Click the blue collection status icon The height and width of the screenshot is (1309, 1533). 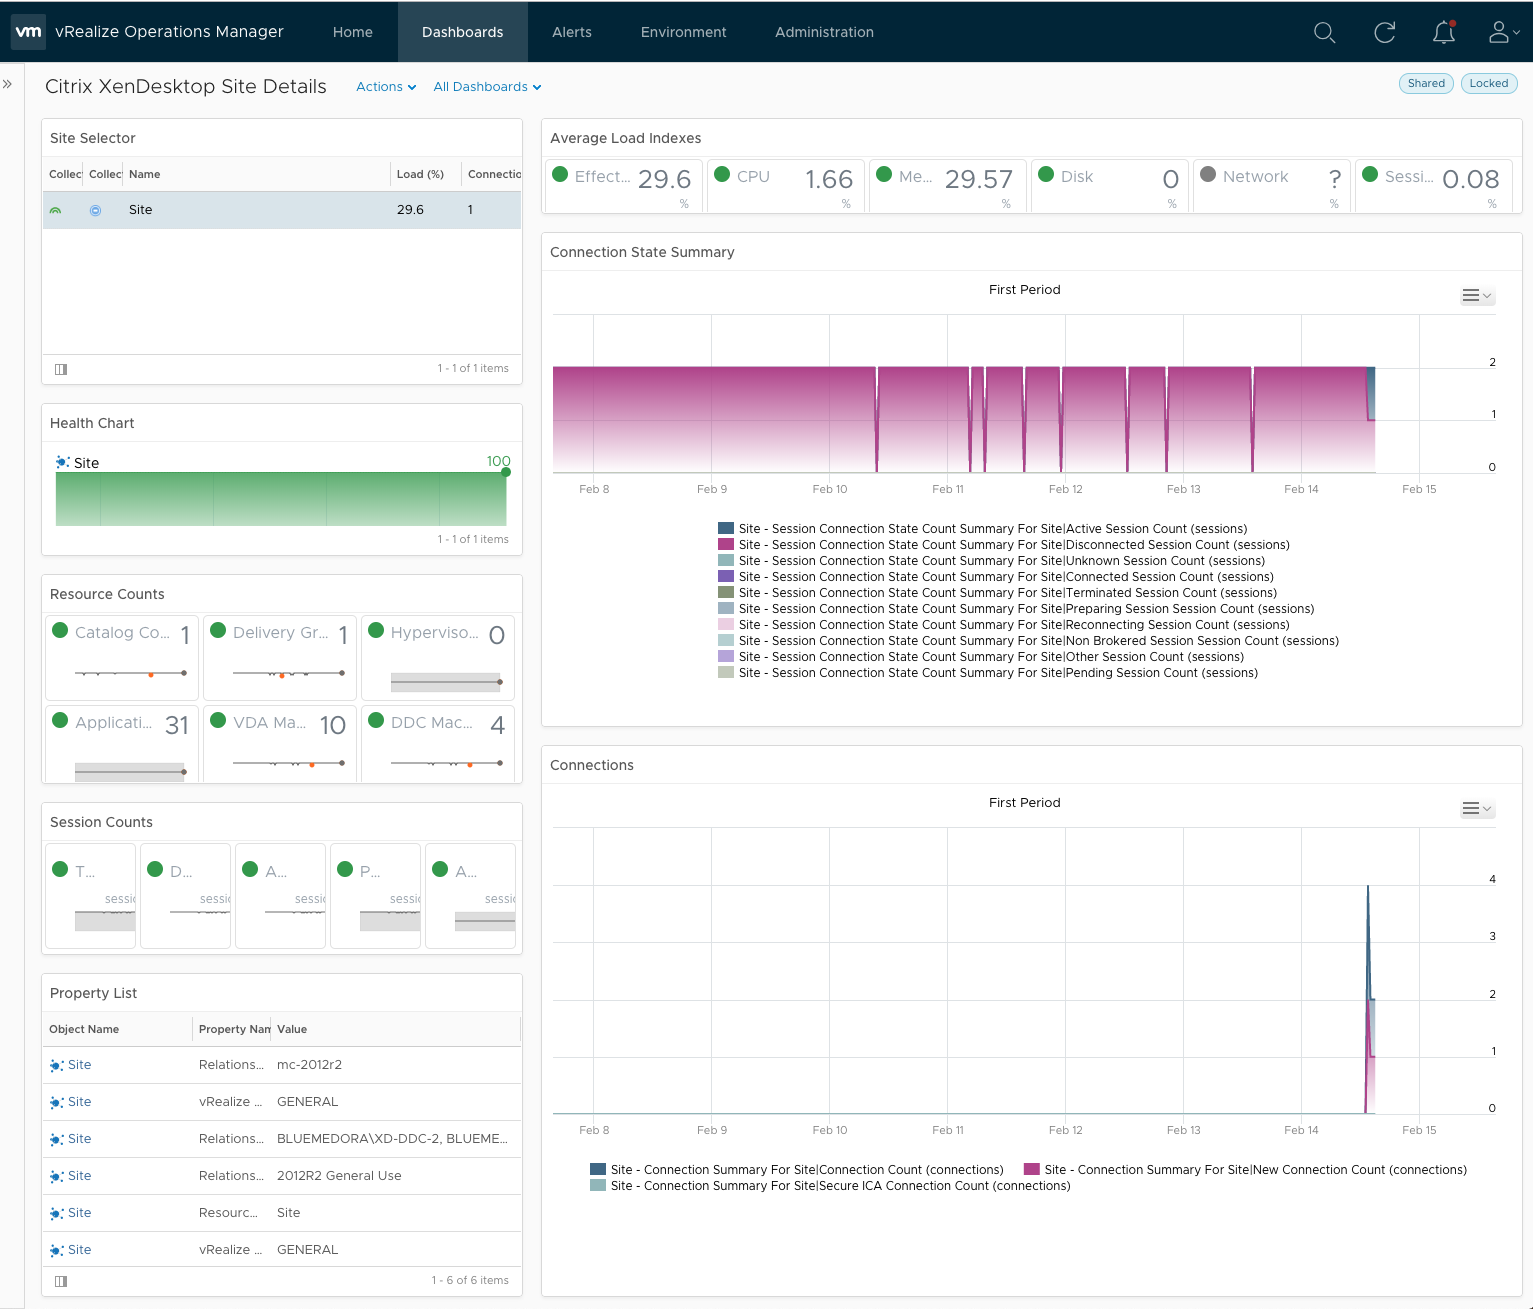click(x=96, y=210)
